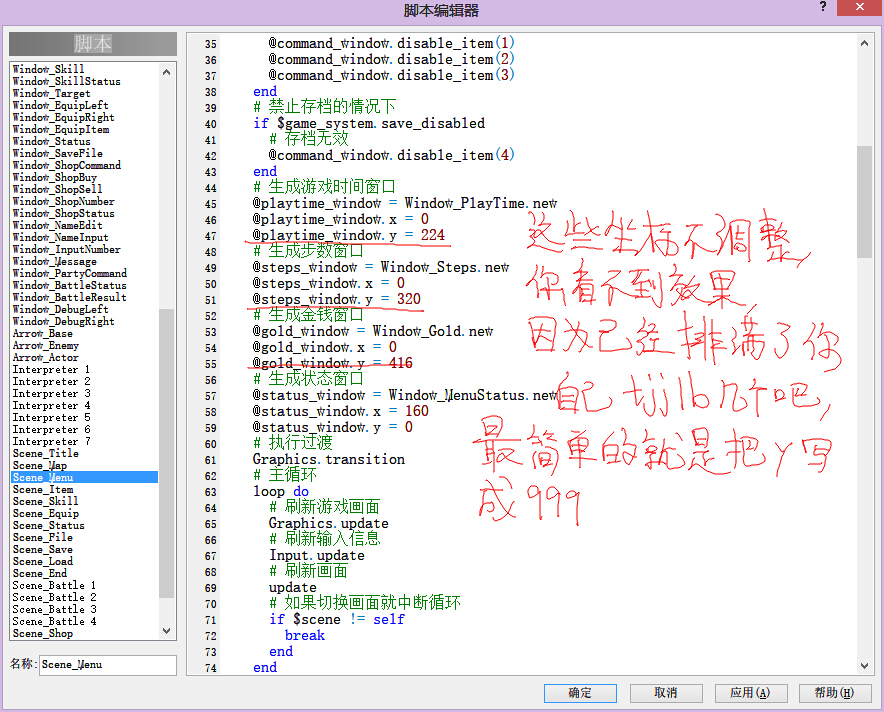Click the value 416 on line 55

[401, 363]
